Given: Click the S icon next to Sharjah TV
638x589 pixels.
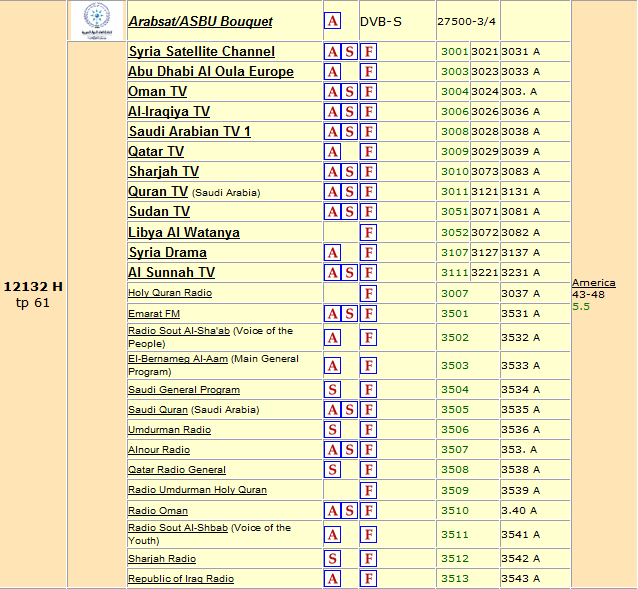Looking at the screenshot, I should click(x=350, y=171).
